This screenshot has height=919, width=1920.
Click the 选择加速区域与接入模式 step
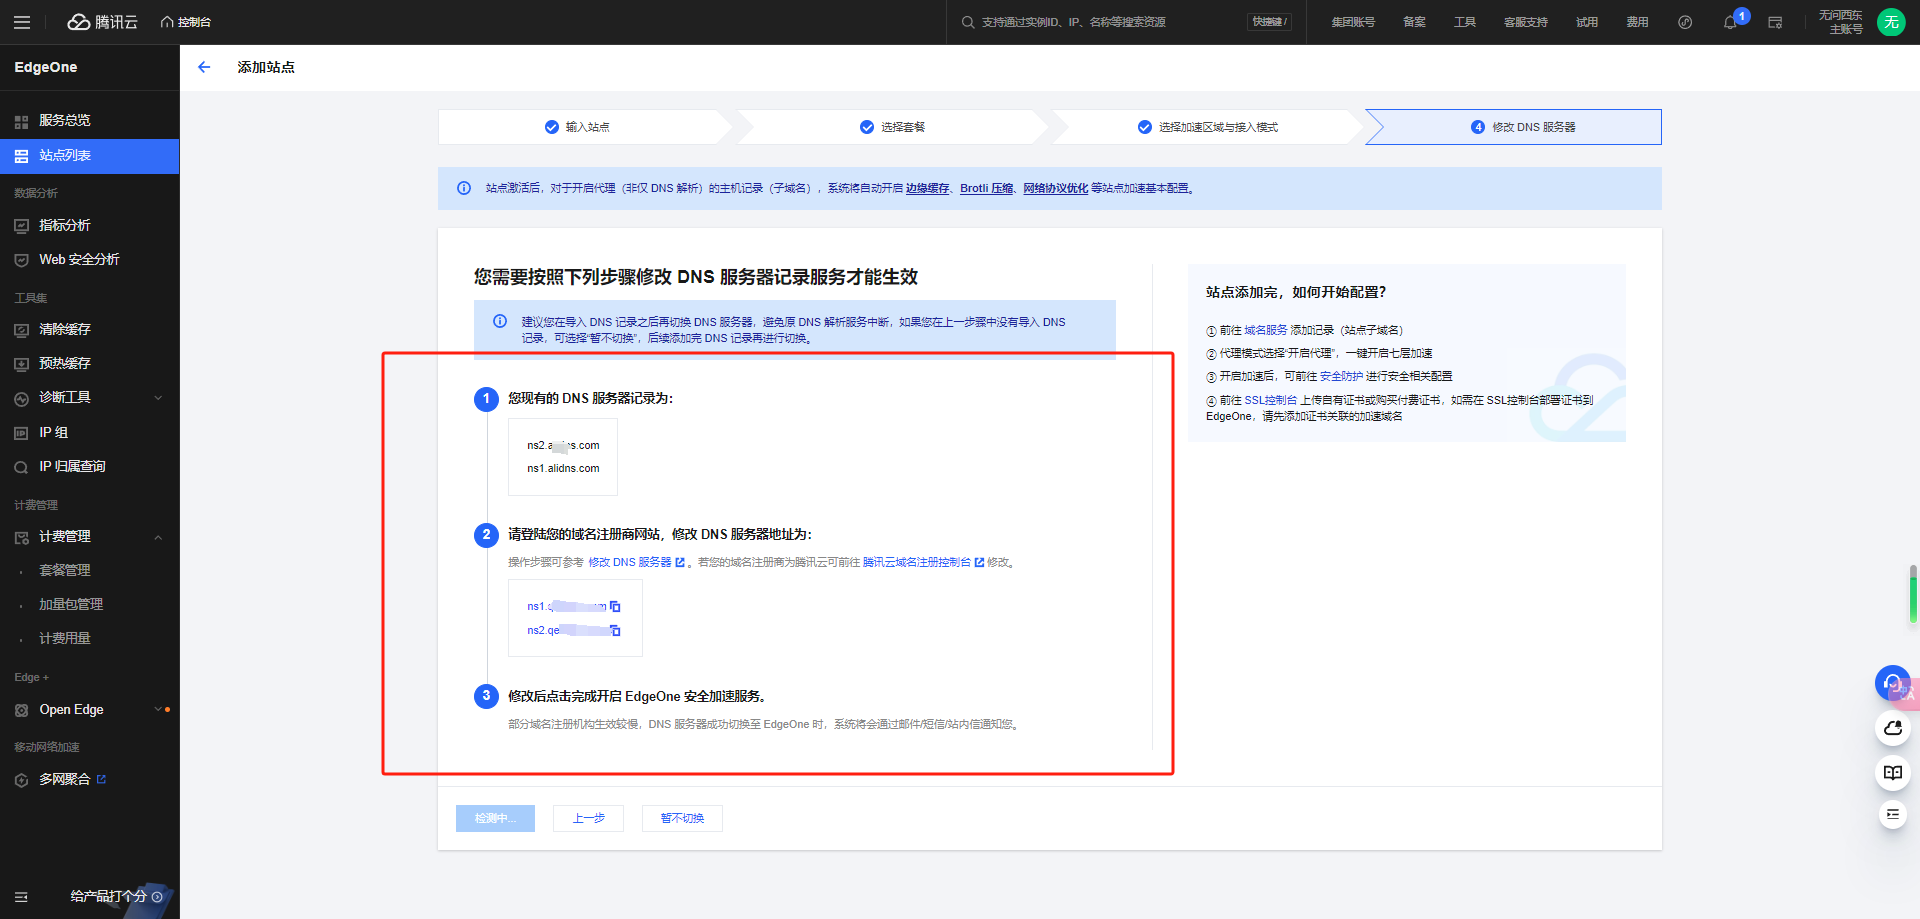tap(1208, 127)
